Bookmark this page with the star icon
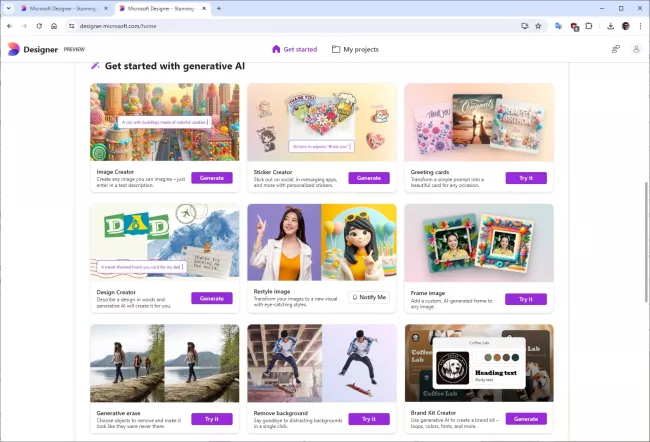This screenshot has height=442, width=650. click(538, 25)
